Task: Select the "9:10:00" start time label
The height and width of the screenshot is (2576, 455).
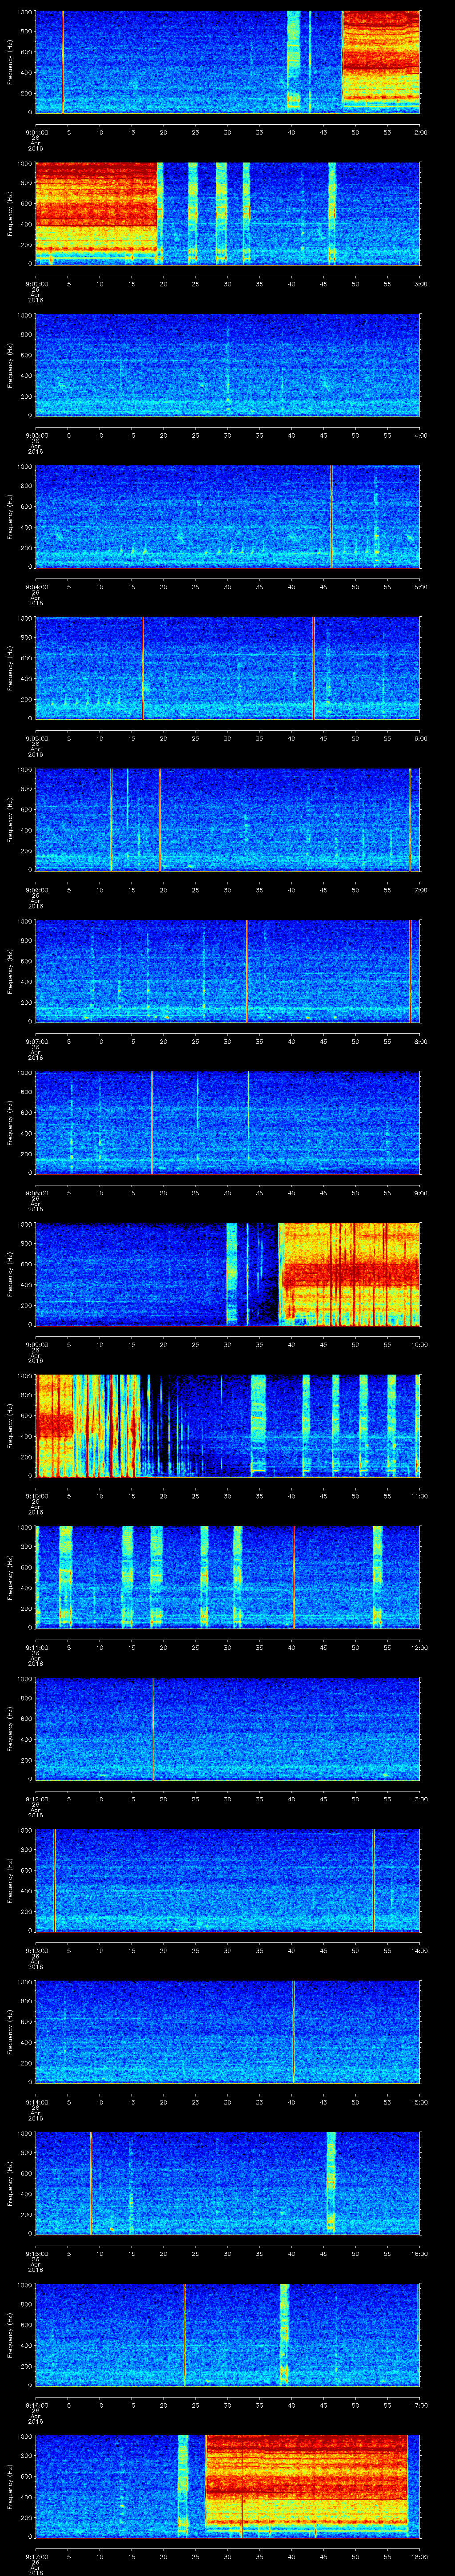Action: point(36,1496)
